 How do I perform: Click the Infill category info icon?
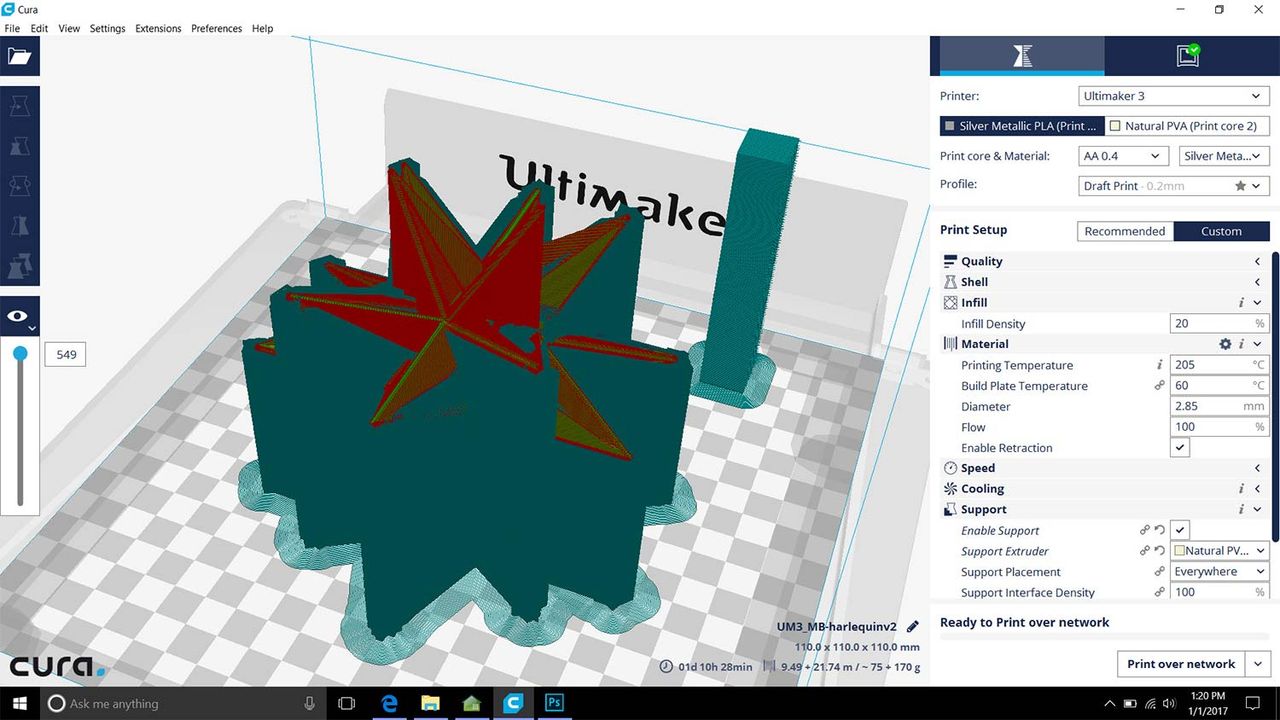pos(1241,302)
